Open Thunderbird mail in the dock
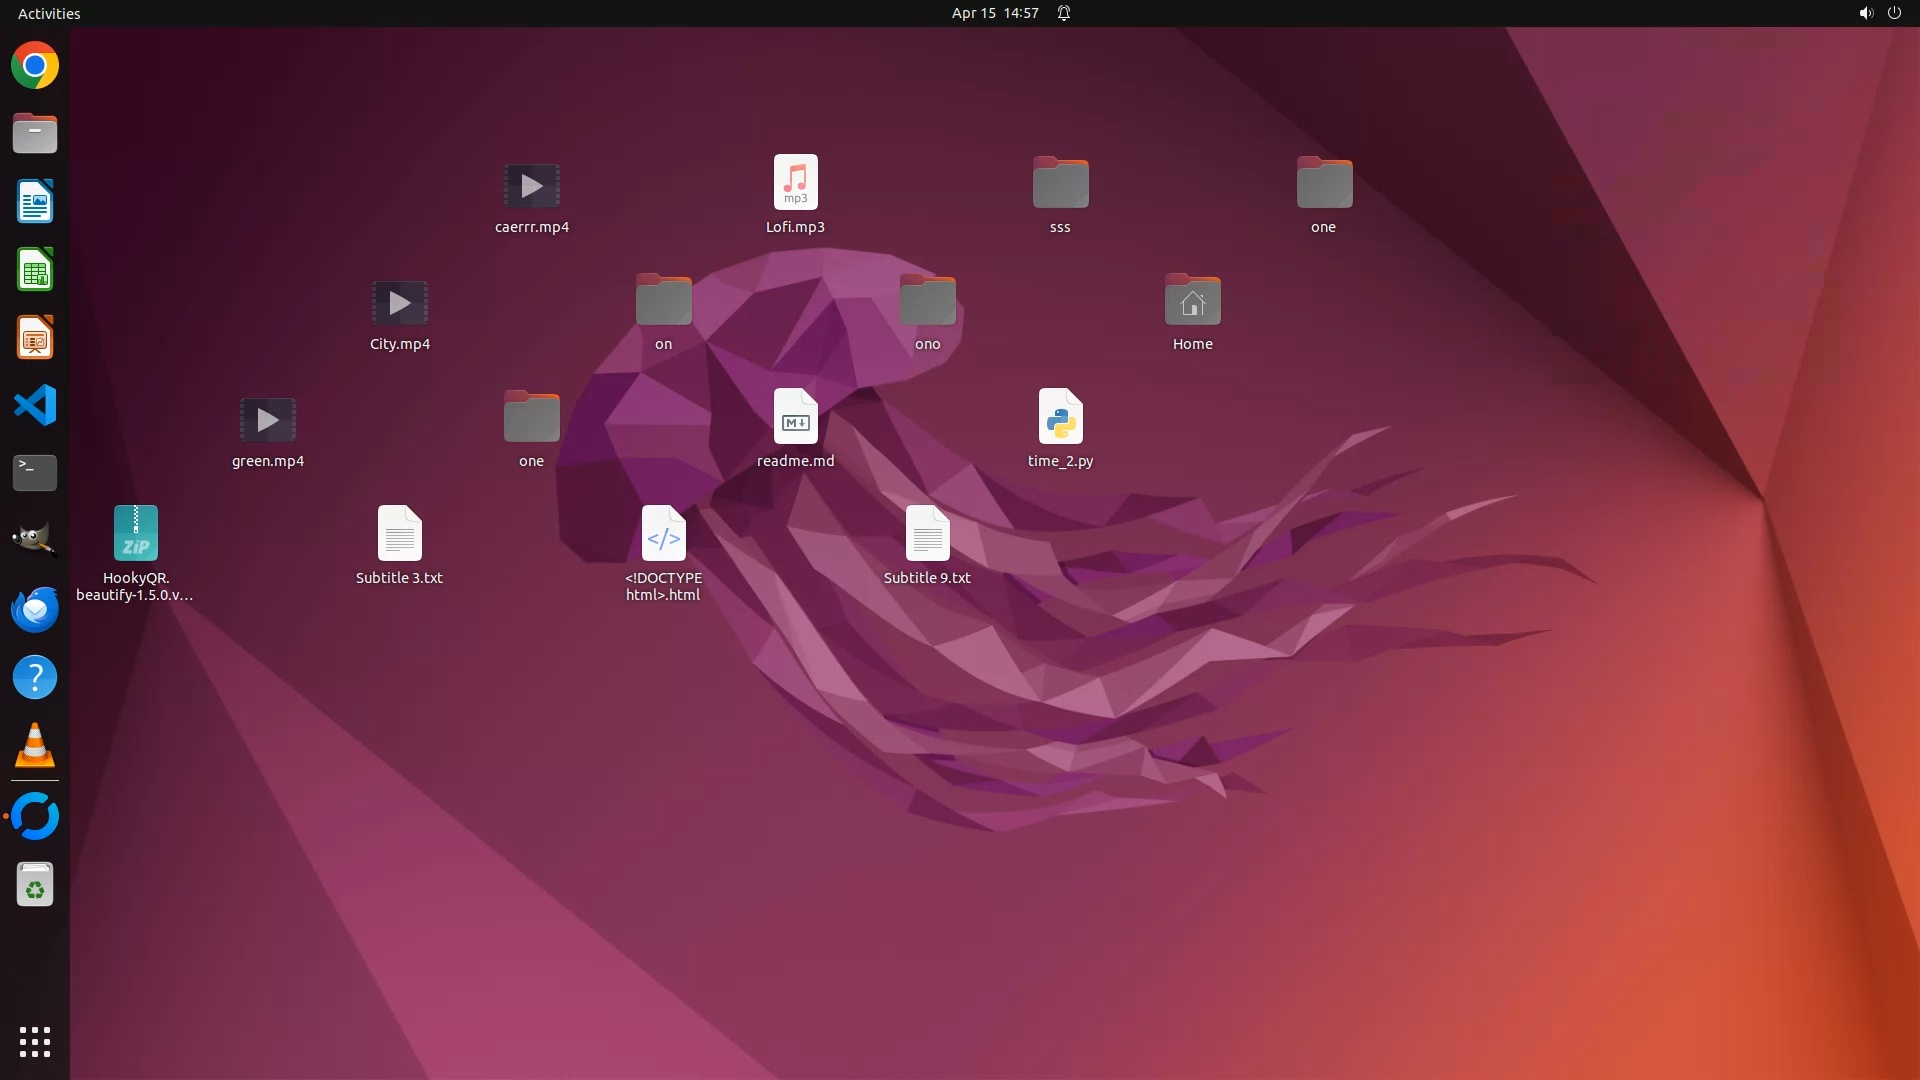The height and width of the screenshot is (1080, 1920). [35, 609]
